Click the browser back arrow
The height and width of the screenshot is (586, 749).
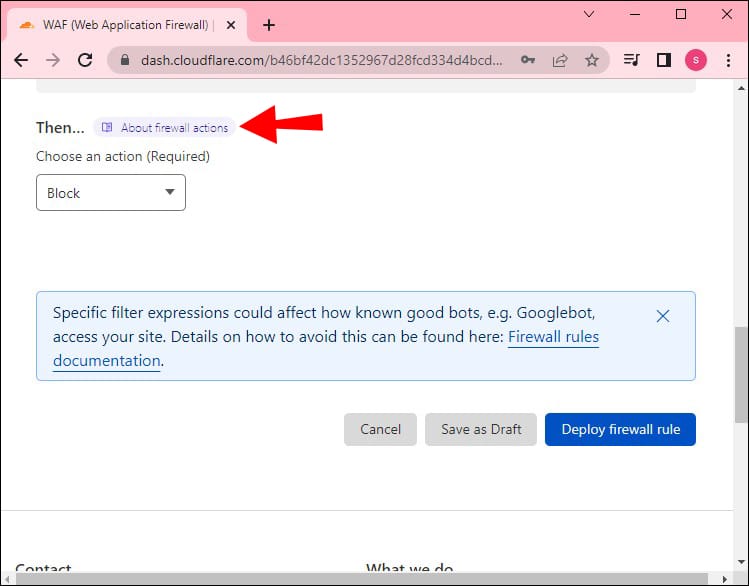pyautogui.click(x=21, y=60)
